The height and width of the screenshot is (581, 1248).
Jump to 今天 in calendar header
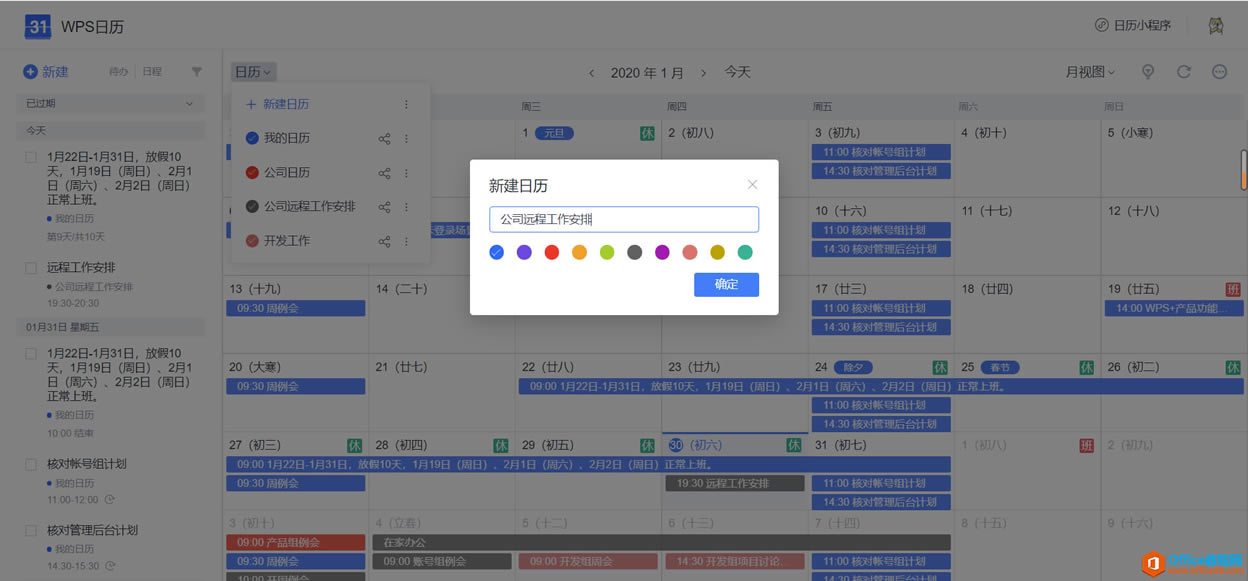[738, 72]
